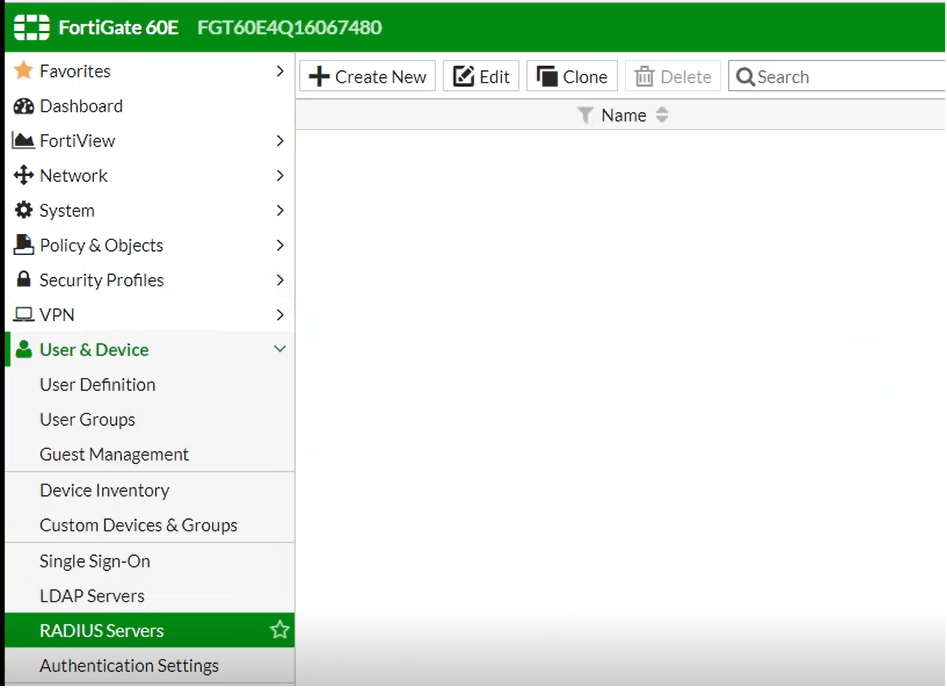947x688 pixels.
Task: Click the Name column filter icon
Action: coord(586,116)
